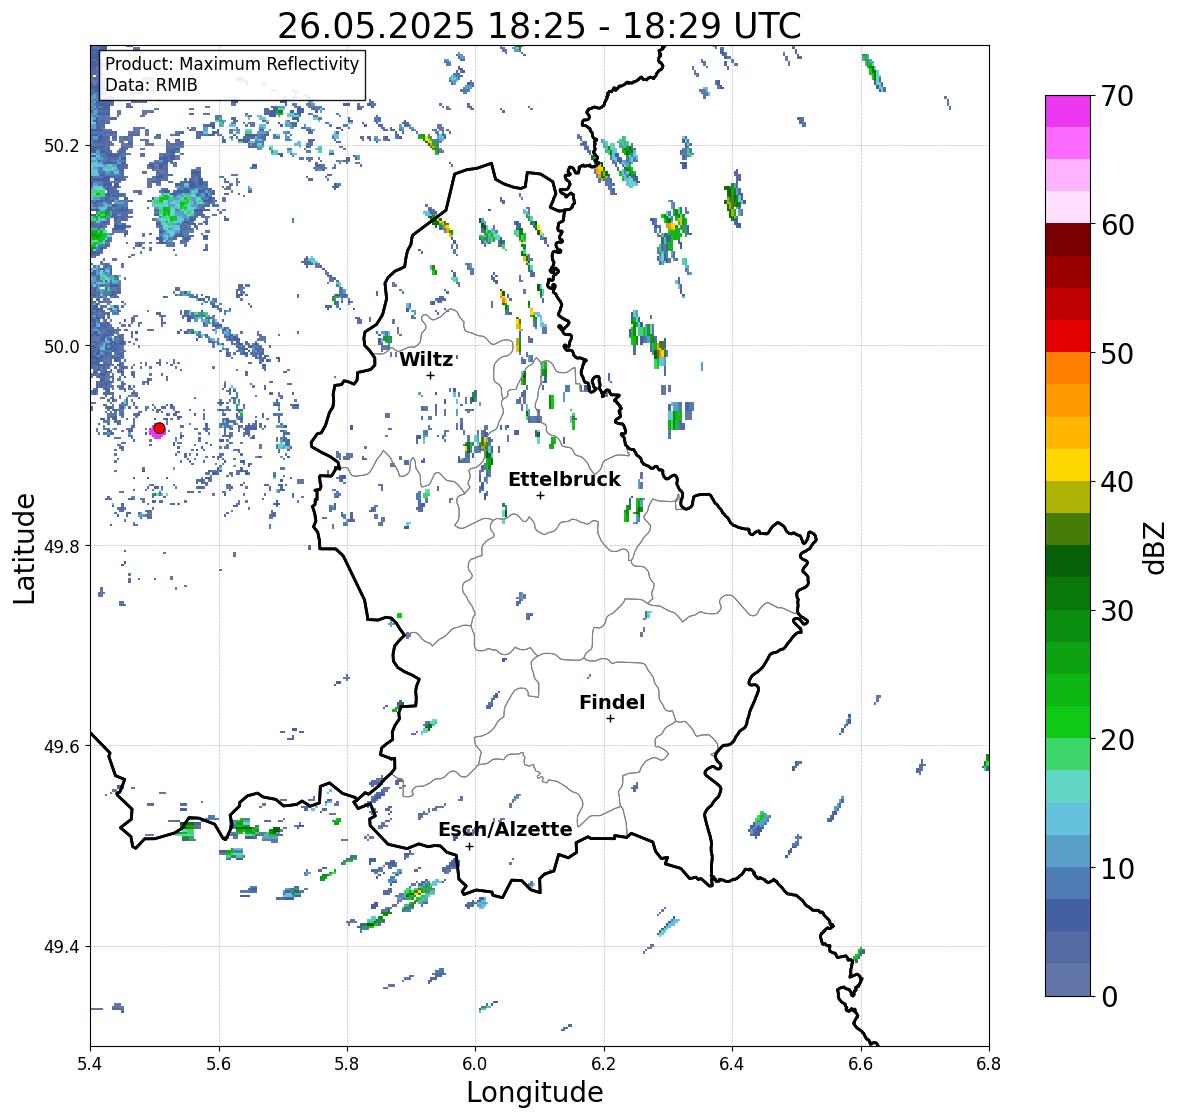Click the 50.0 latitude tick label
The width and height of the screenshot is (1179, 1117).
pos(62,347)
